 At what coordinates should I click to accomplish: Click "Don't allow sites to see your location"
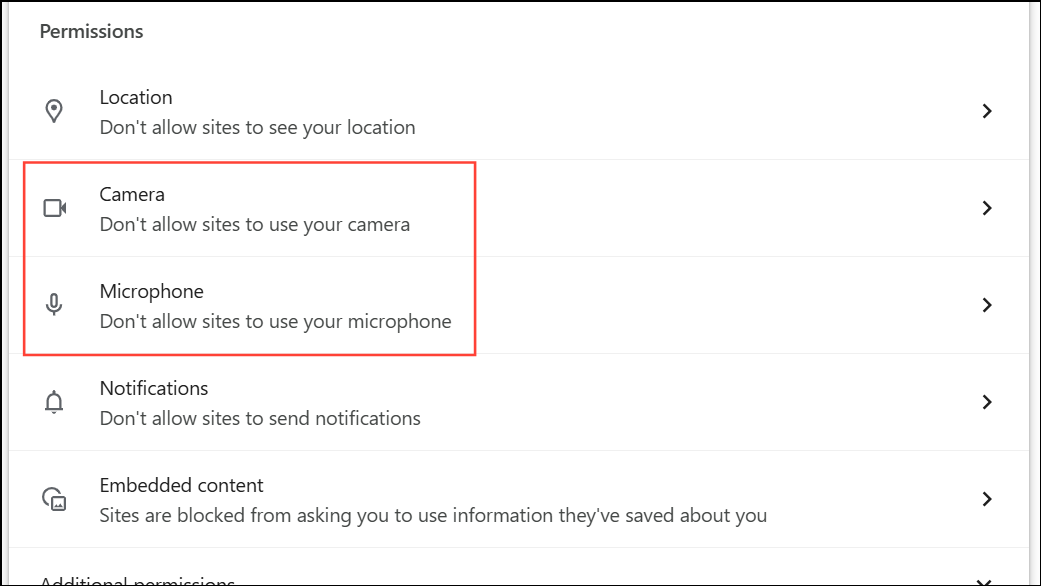point(258,127)
